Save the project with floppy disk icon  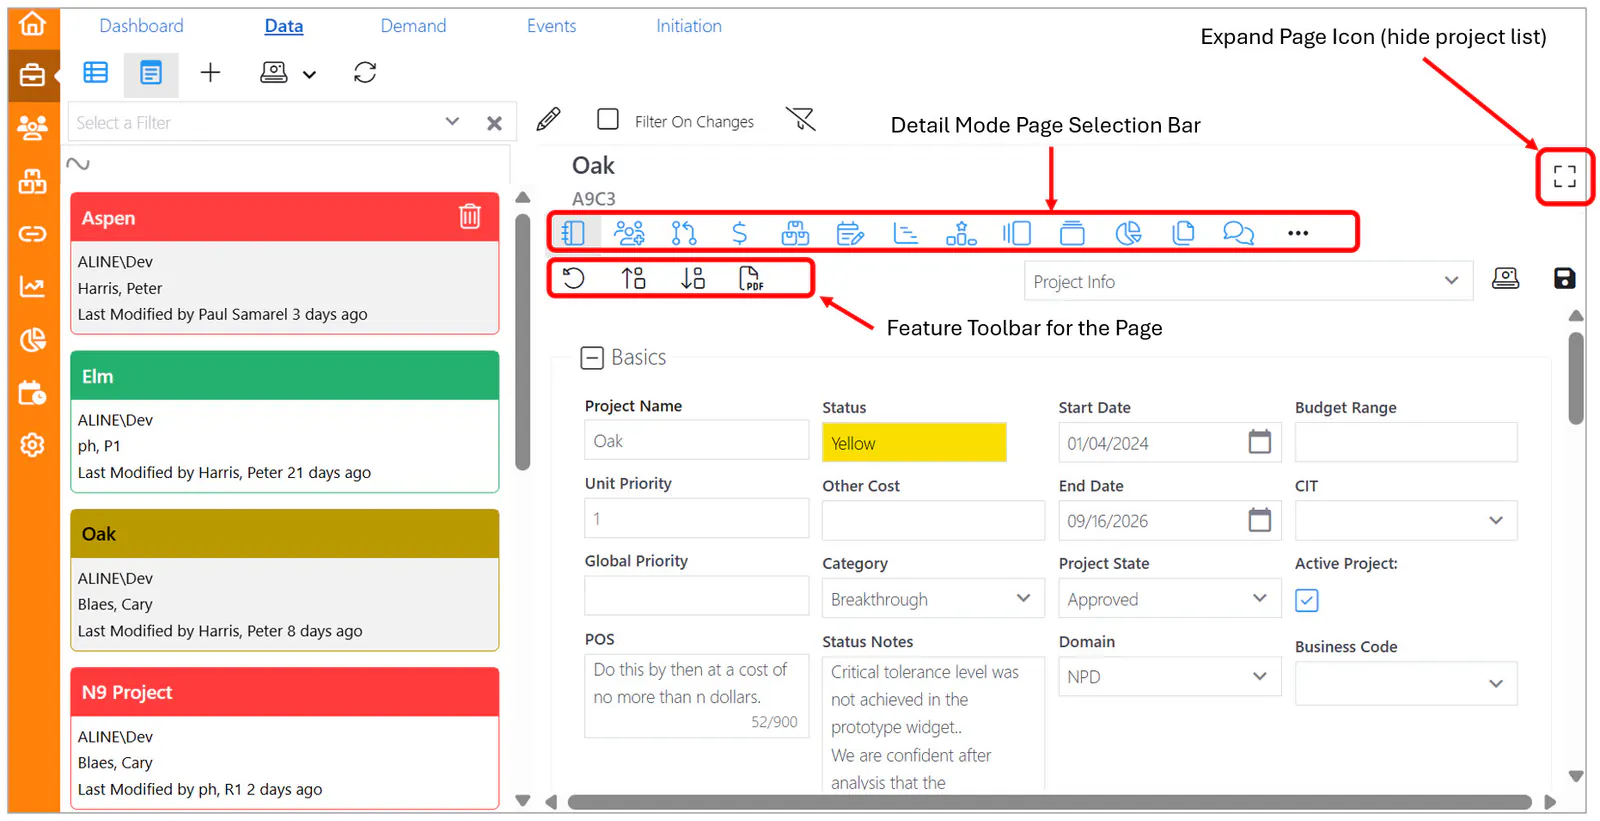tap(1565, 278)
